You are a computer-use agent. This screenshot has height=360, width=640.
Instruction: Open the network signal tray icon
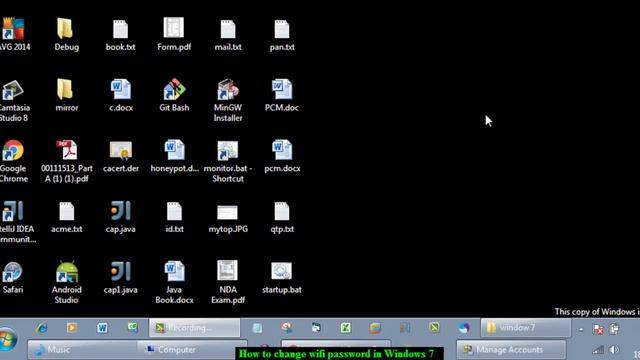pyautogui.click(x=598, y=350)
